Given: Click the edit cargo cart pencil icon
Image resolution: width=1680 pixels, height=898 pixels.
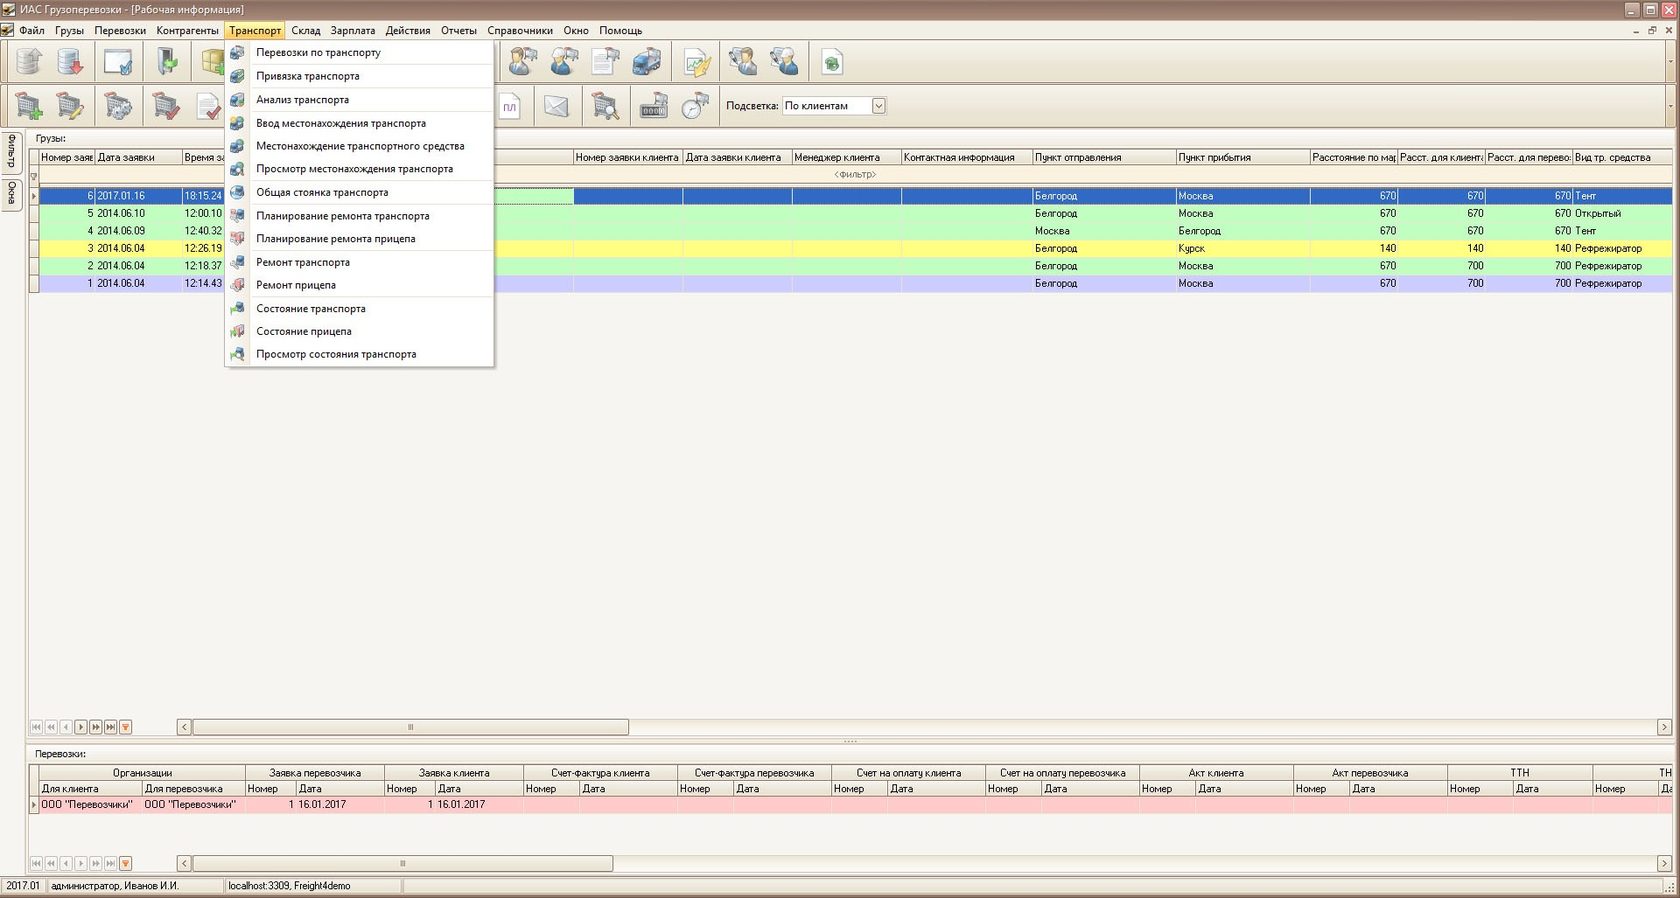Looking at the screenshot, I should click(70, 106).
